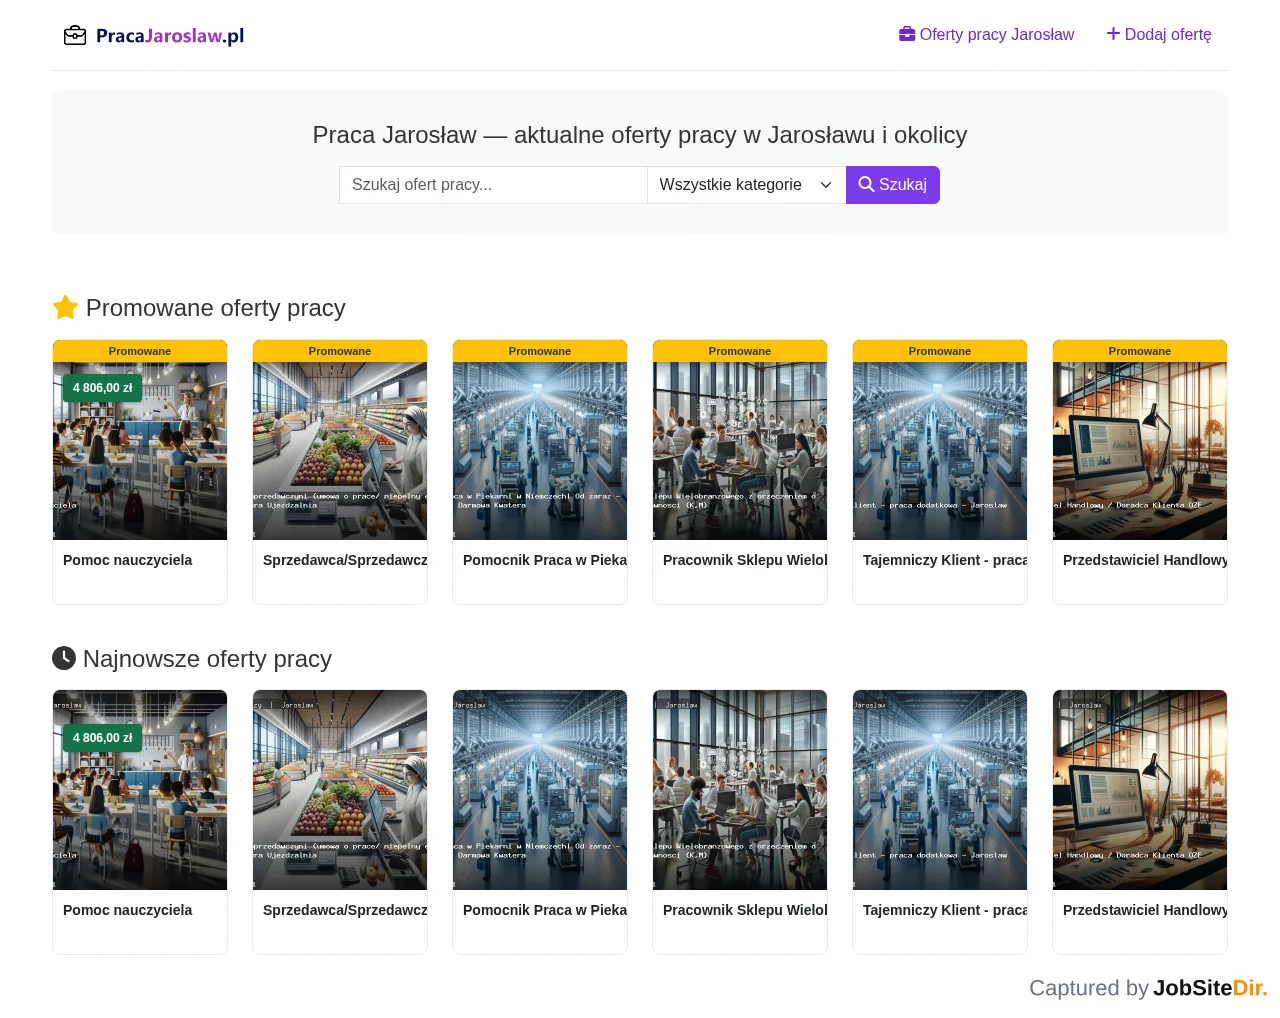Screen dimensions: 1280x1018
Task: Open promoted Pracownik Sklepu thumbnail
Action: point(740,451)
